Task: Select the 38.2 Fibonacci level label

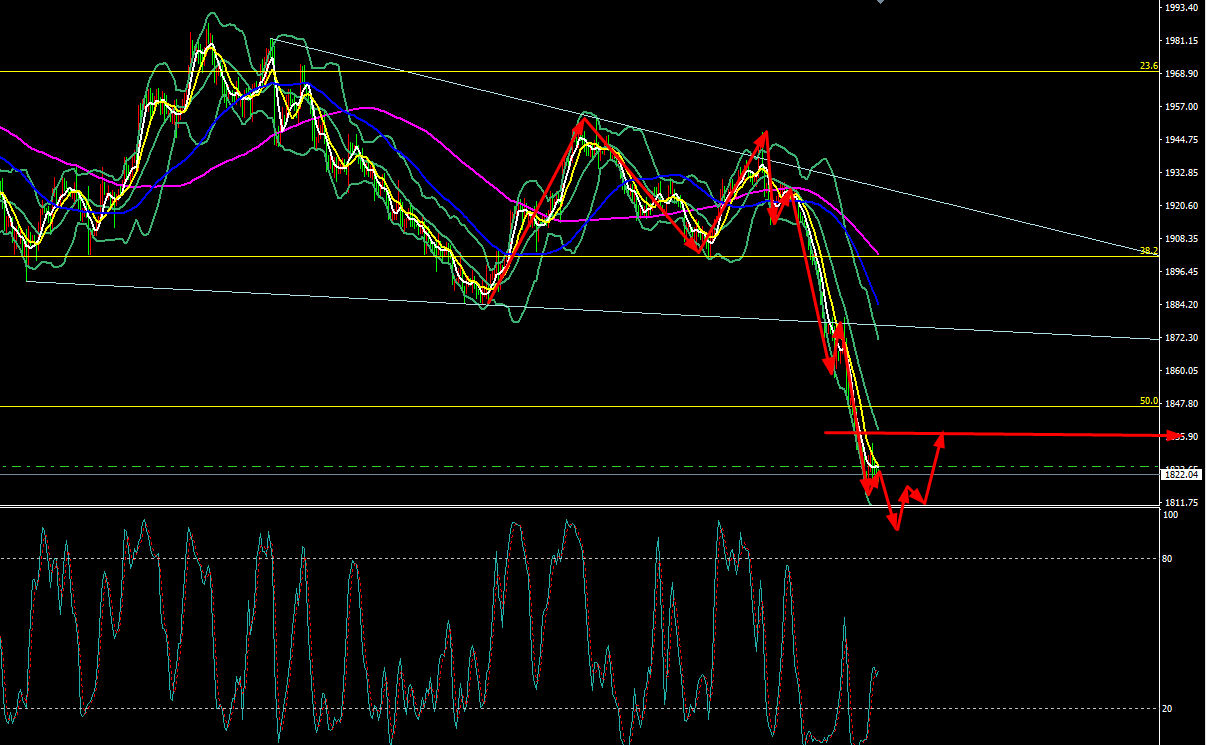Action: coord(1148,251)
